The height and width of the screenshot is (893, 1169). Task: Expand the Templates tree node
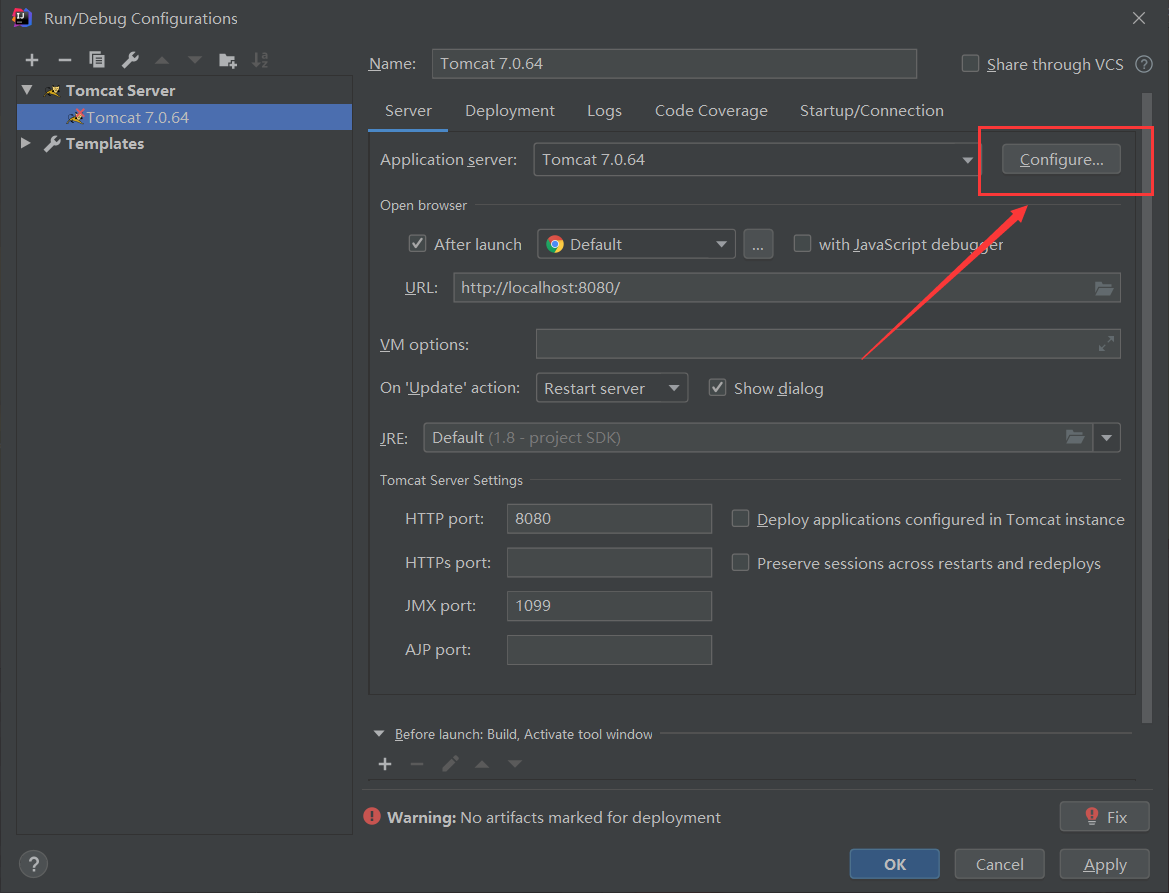pos(26,143)
